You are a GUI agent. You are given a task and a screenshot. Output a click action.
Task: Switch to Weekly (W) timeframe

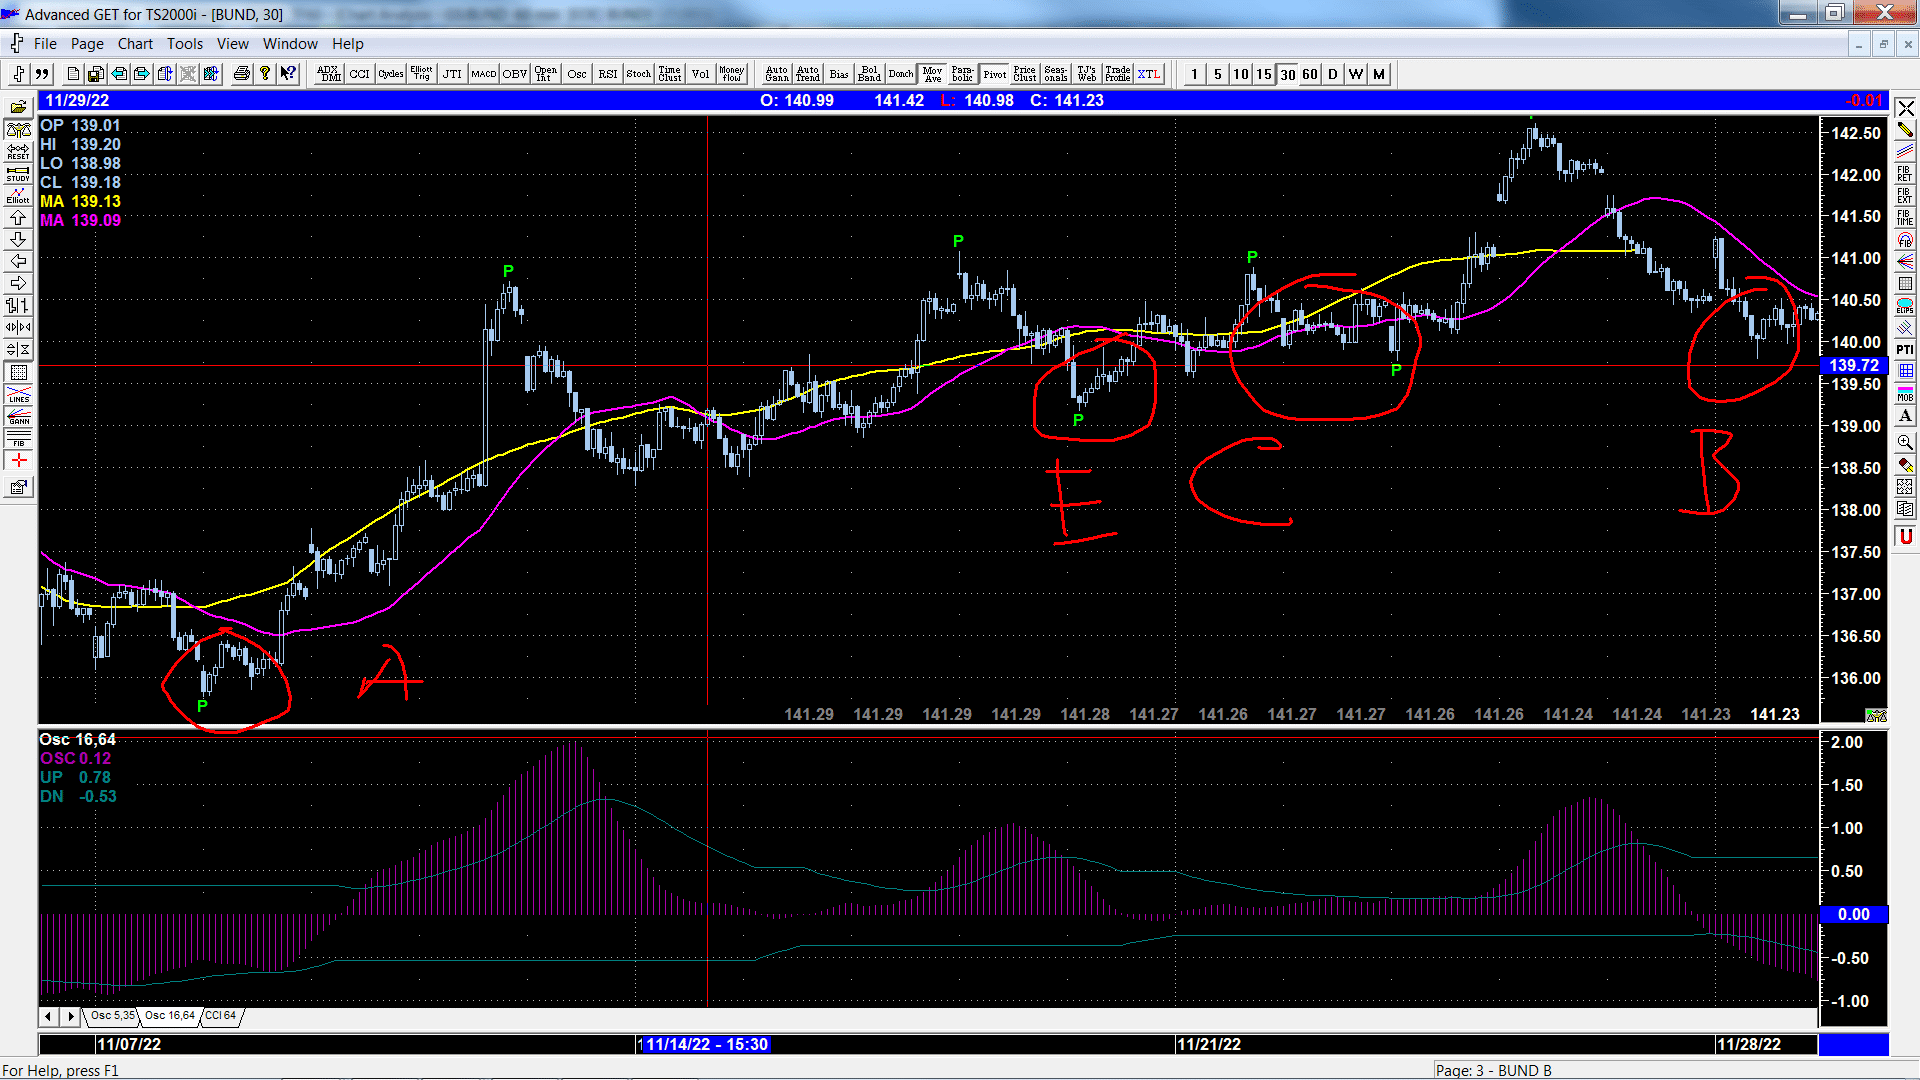1356,74
